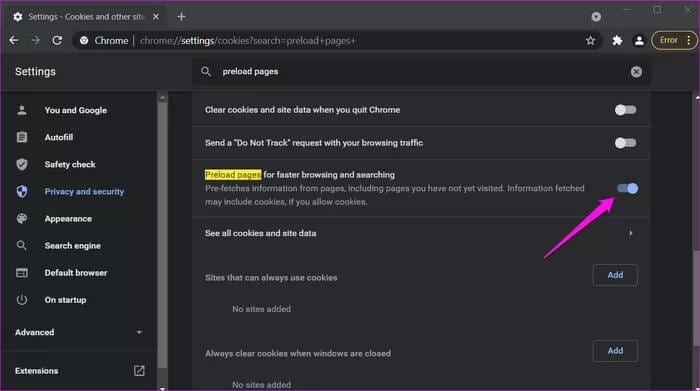
Task: Expand the Advanced section
Action: point(79,333)
